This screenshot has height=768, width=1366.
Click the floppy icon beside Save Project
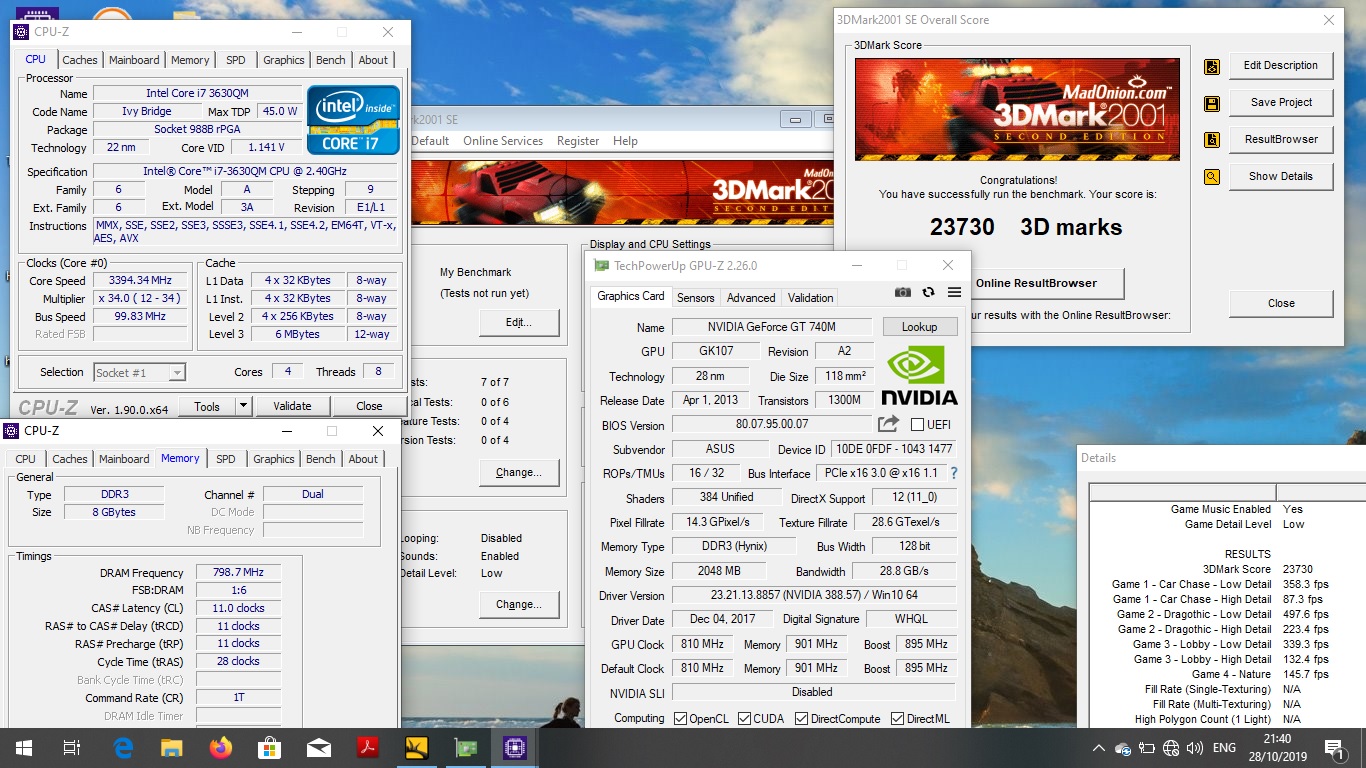(1212, 104)
